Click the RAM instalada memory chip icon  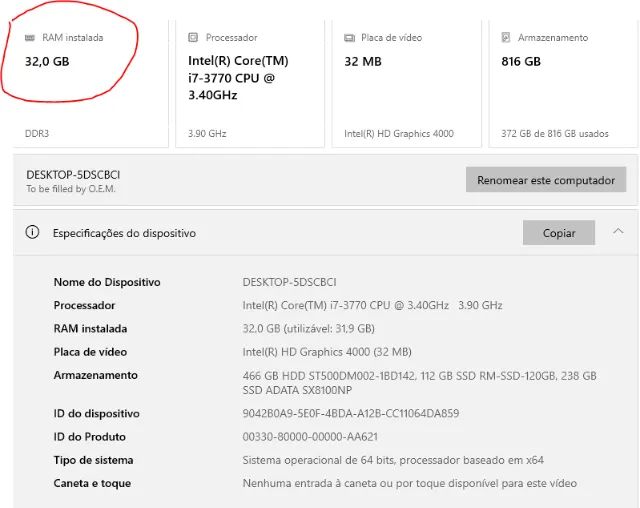[30, 38]
